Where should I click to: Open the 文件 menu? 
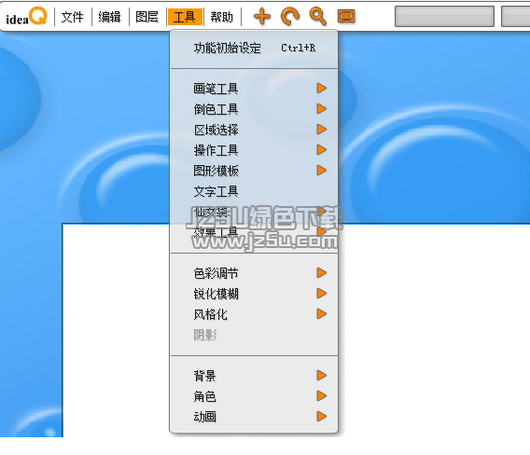72,17
